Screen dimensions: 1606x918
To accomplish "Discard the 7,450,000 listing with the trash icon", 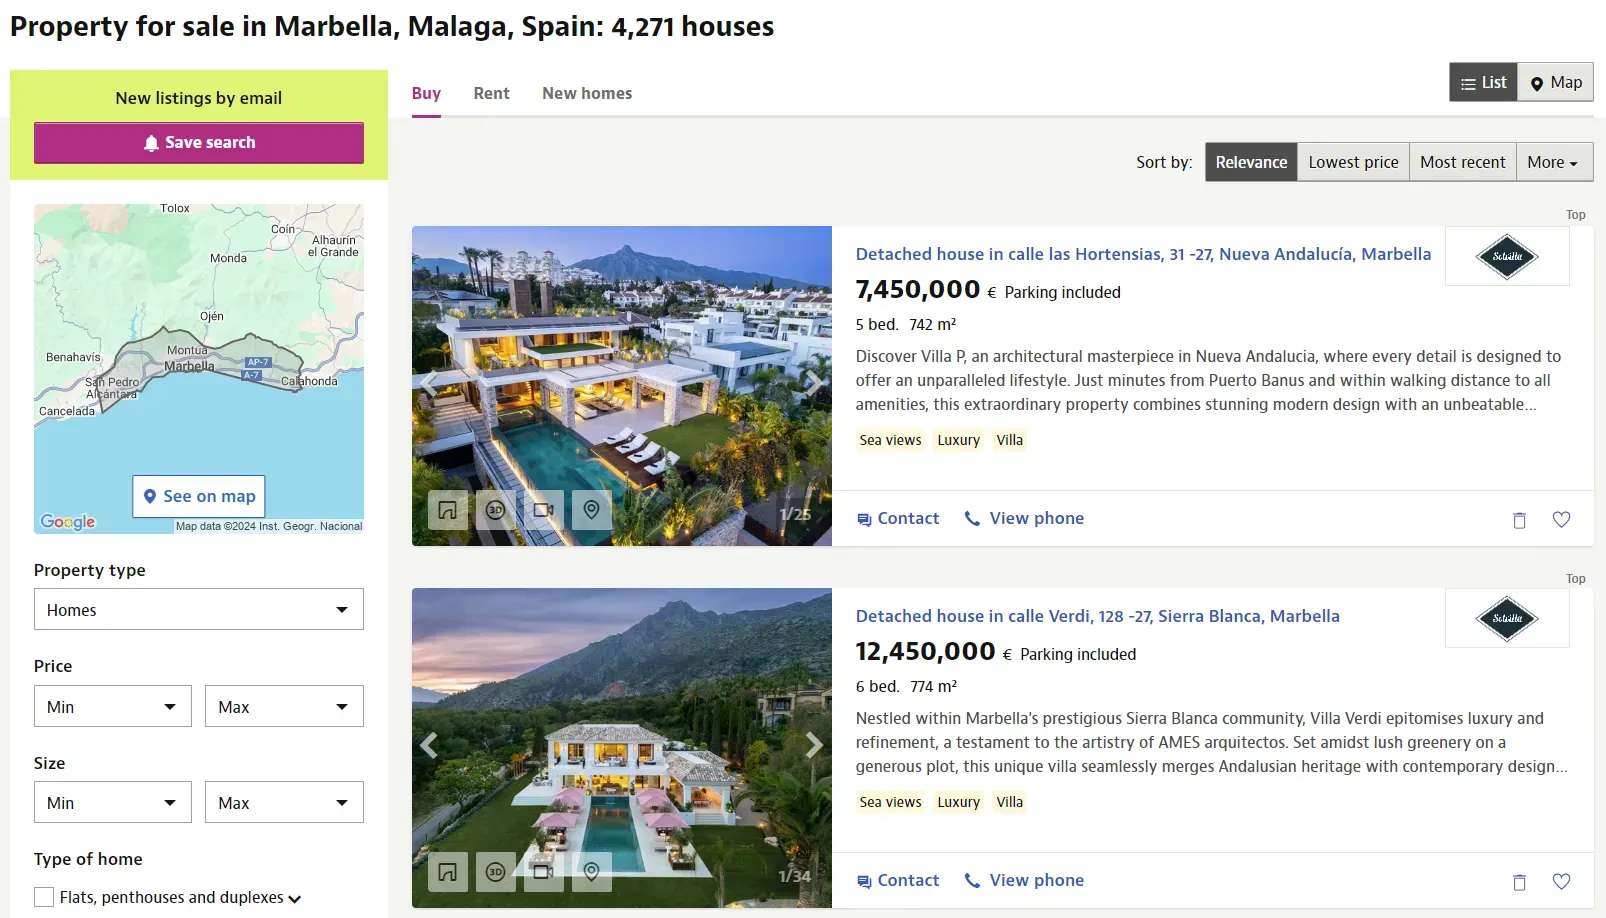I will [1520, 519].
